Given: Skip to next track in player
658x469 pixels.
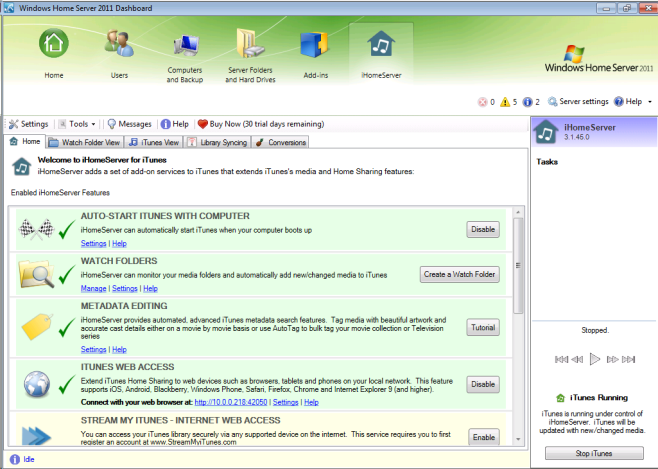Looking at the screenshot, I should coord(628,360).
